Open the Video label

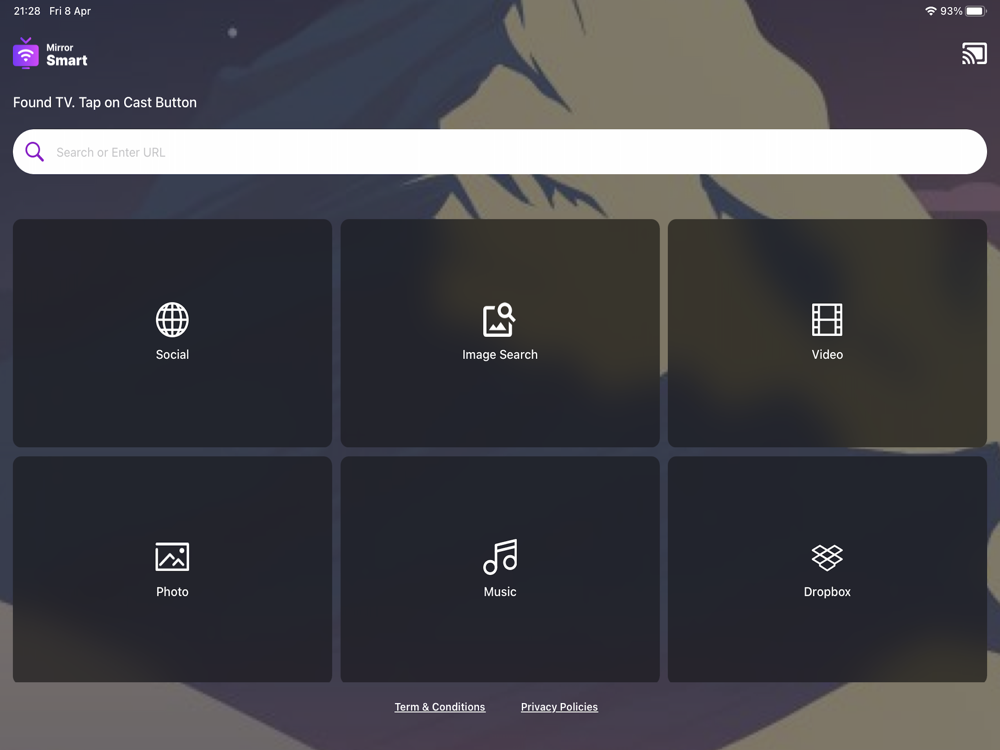[x=827, y=355]
